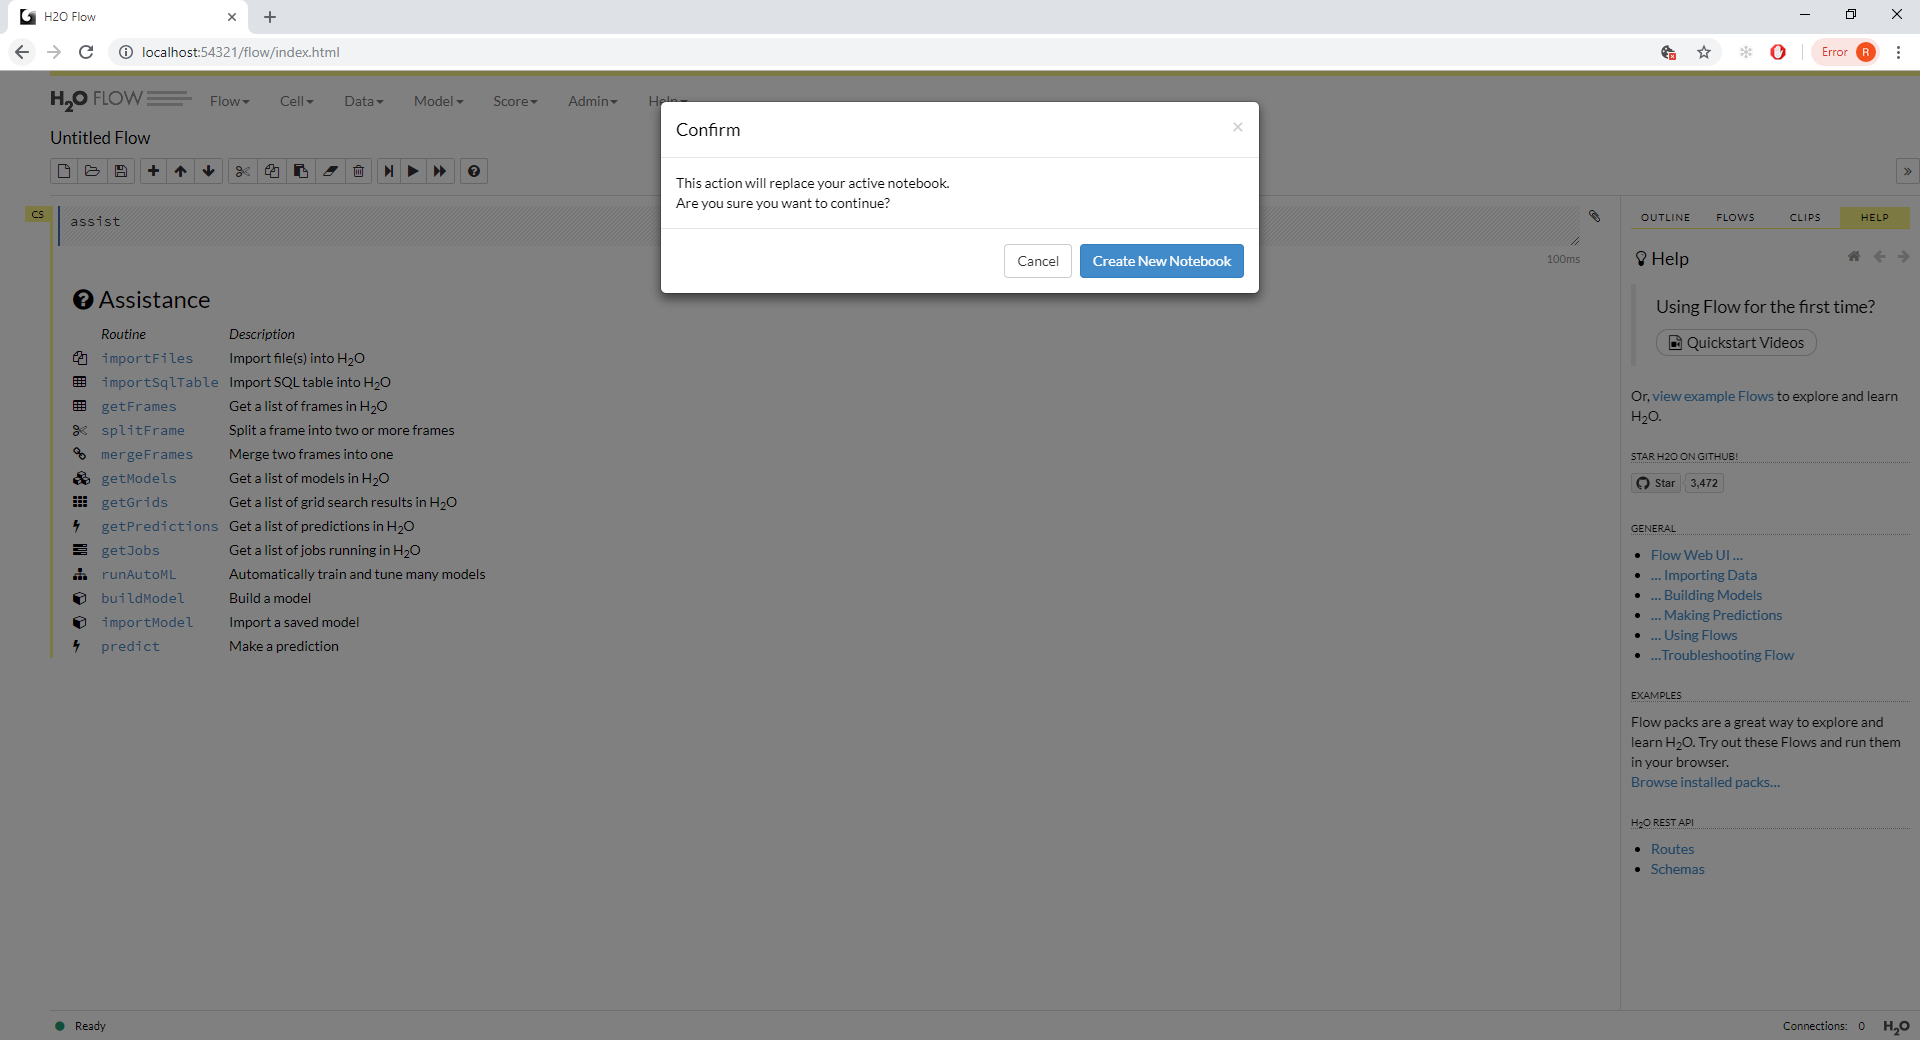Select the HELP tab

(1875, 217)
